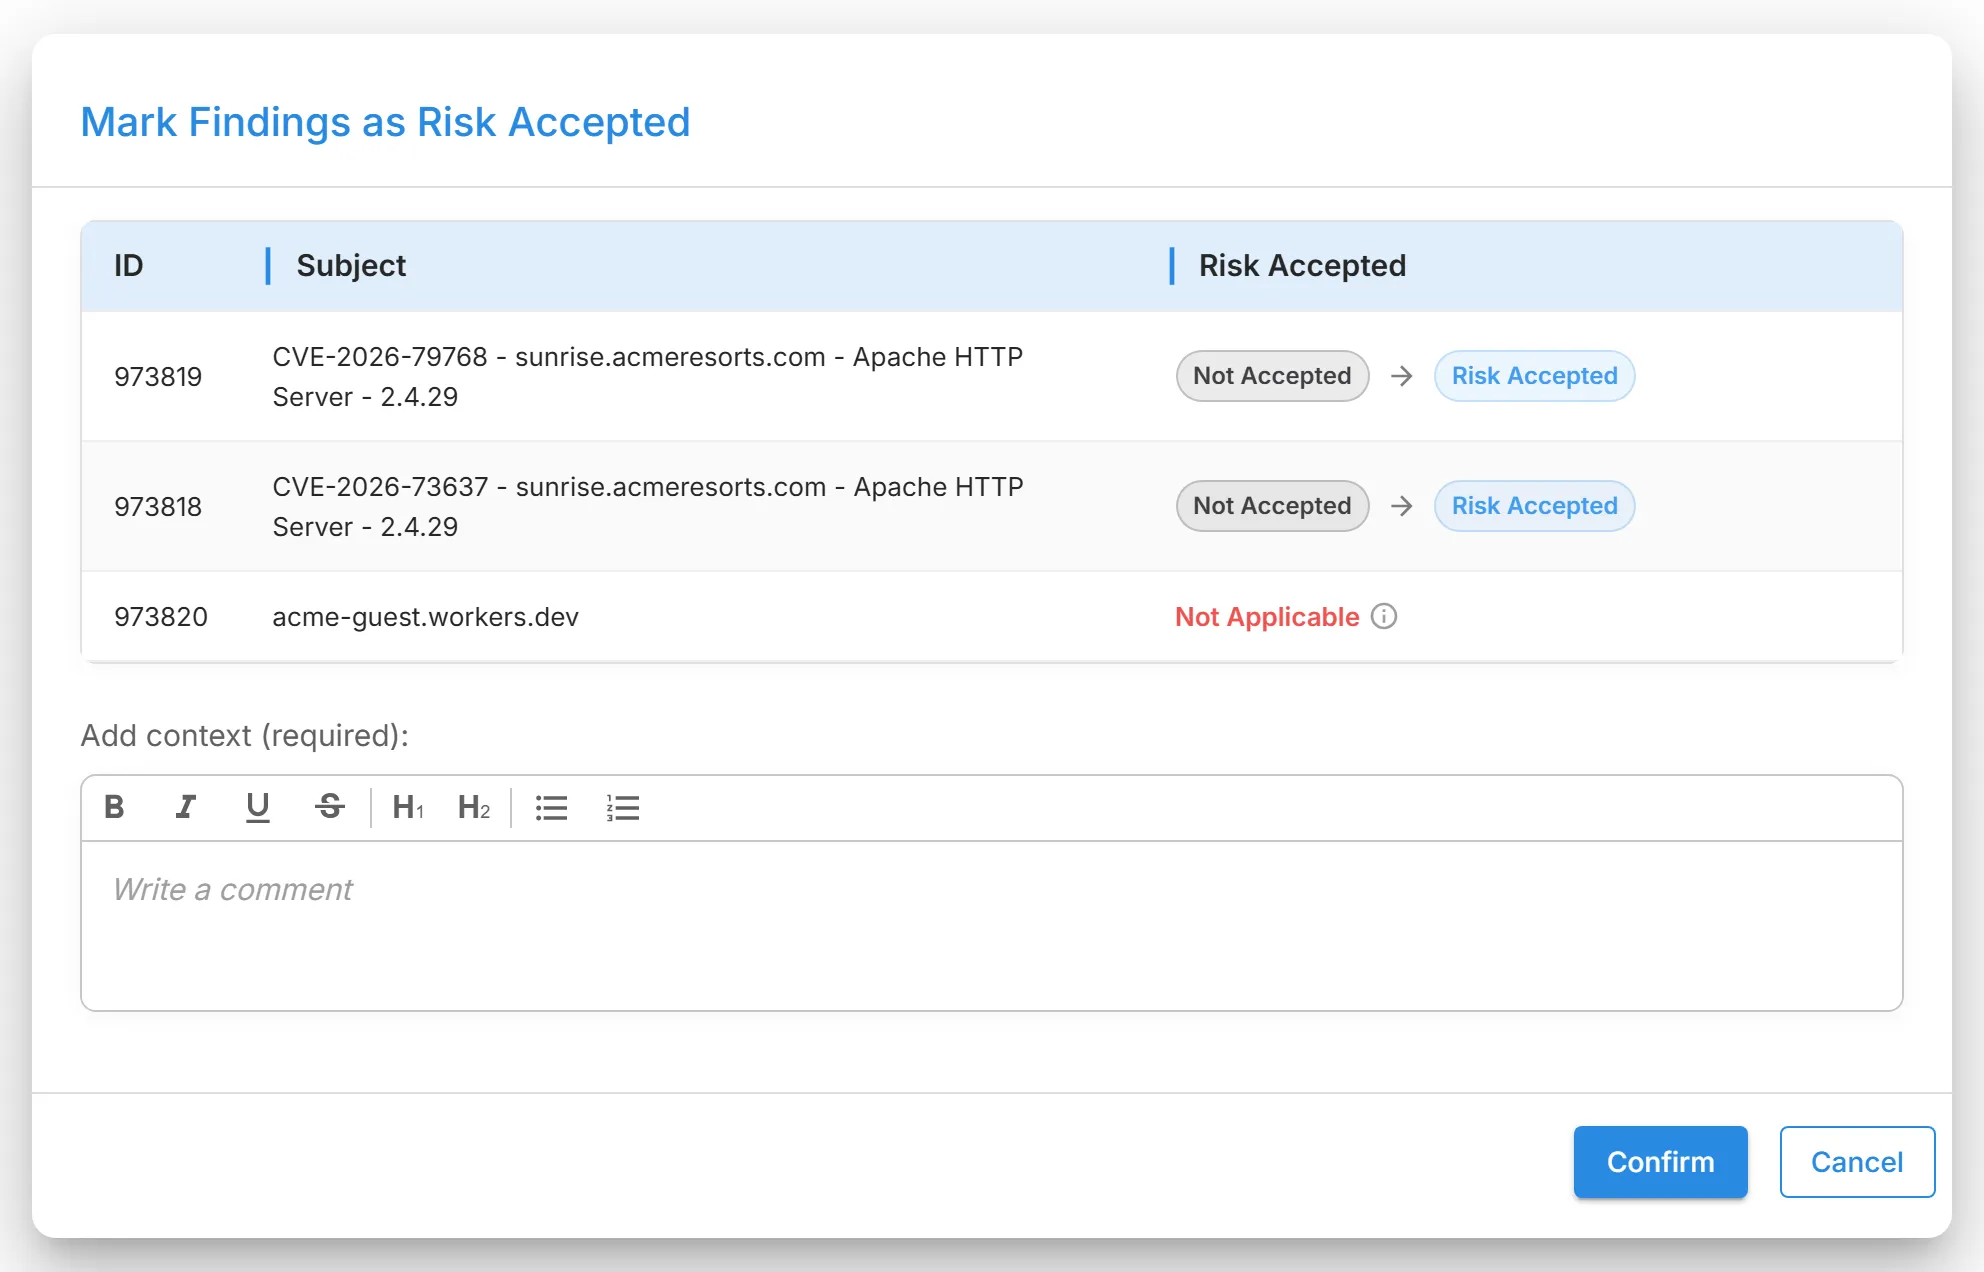The height and width of the screenshot is (1272, 1984).
Task: Click the ID column header
Action: point(129,266)
